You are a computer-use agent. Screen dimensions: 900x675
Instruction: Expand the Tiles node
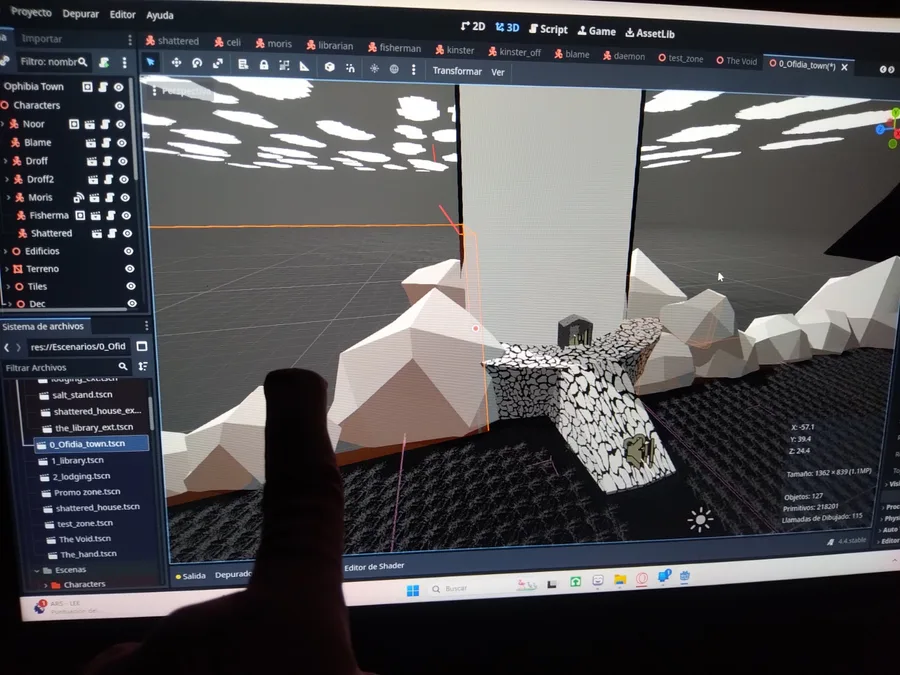coord(8,286)
